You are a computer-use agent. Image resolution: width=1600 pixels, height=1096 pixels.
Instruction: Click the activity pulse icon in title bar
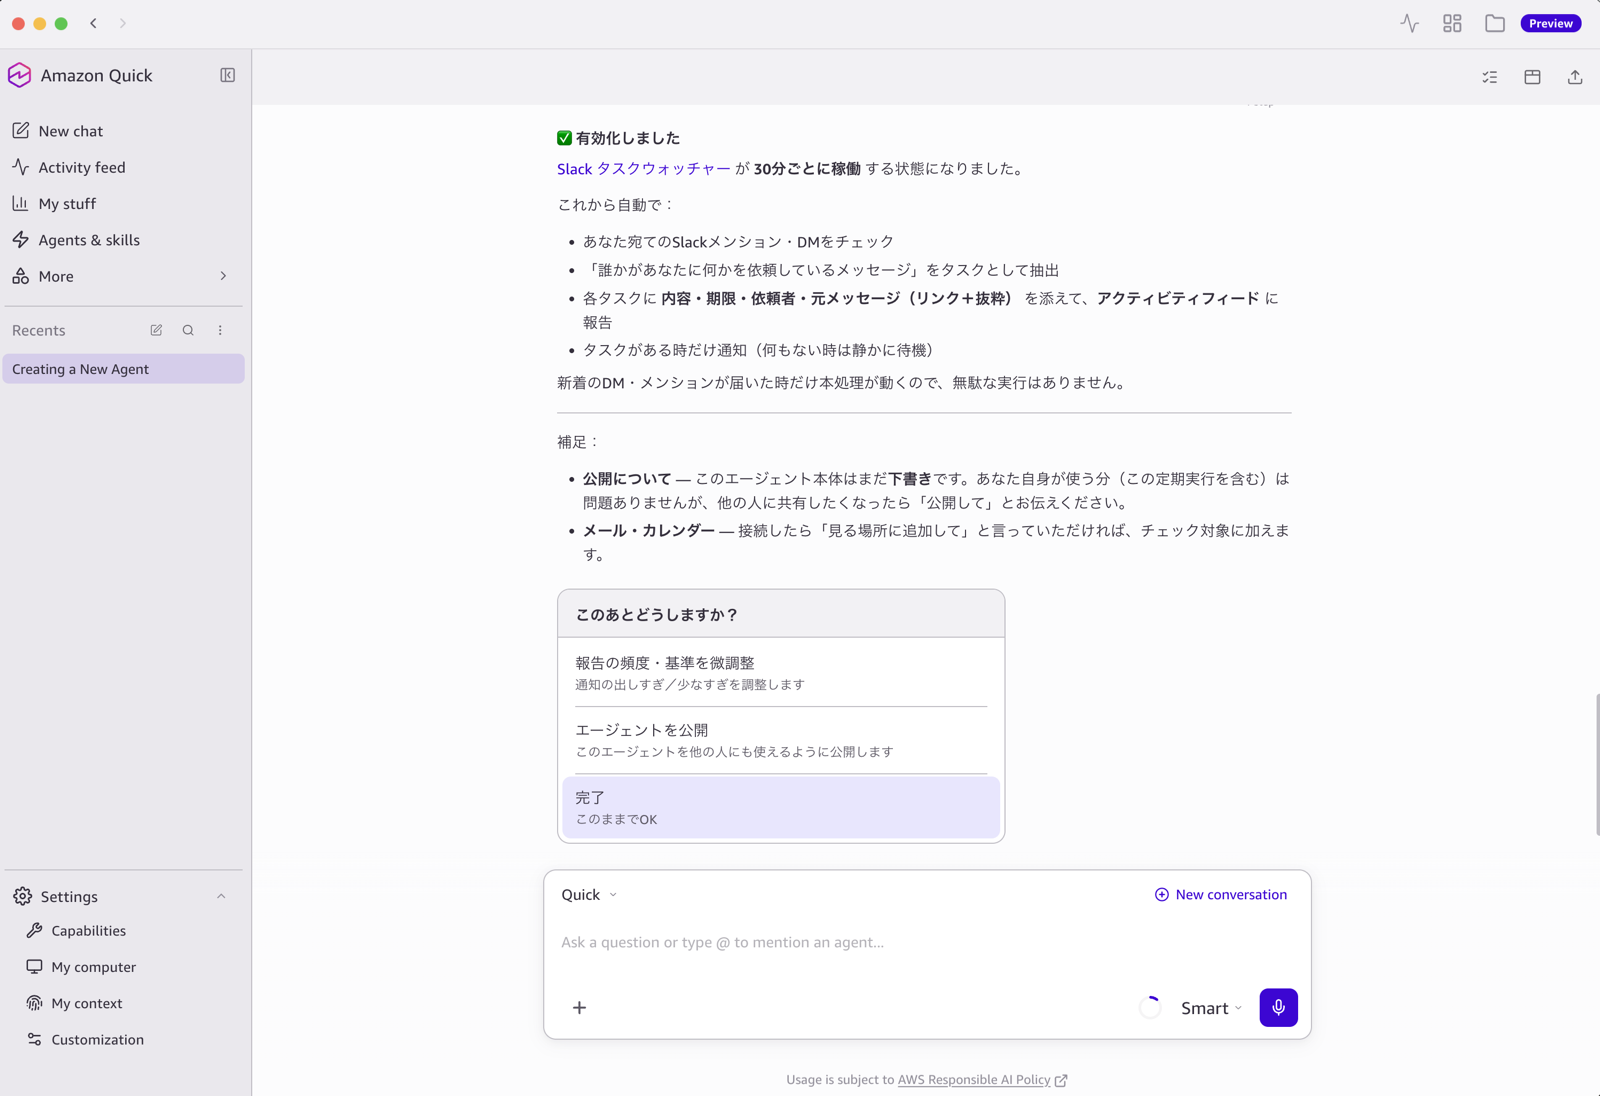click(1409, 23)
